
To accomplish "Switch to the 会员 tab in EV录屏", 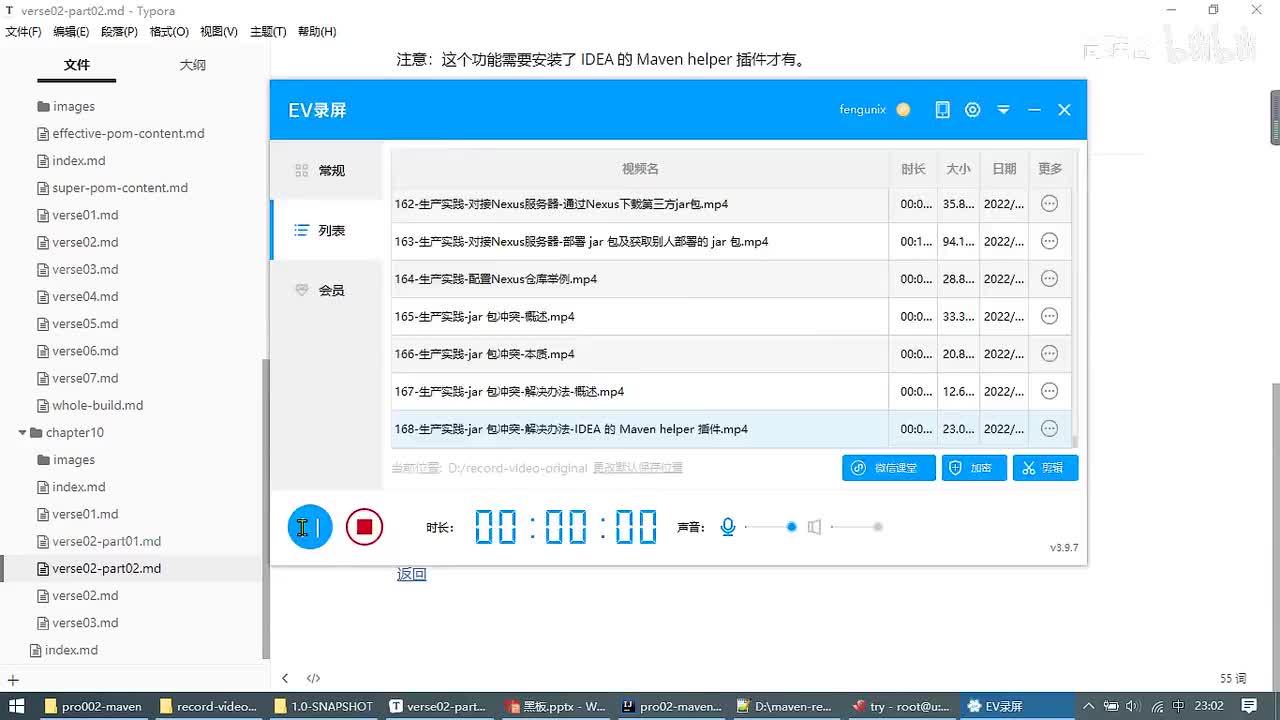I will 327,291.
